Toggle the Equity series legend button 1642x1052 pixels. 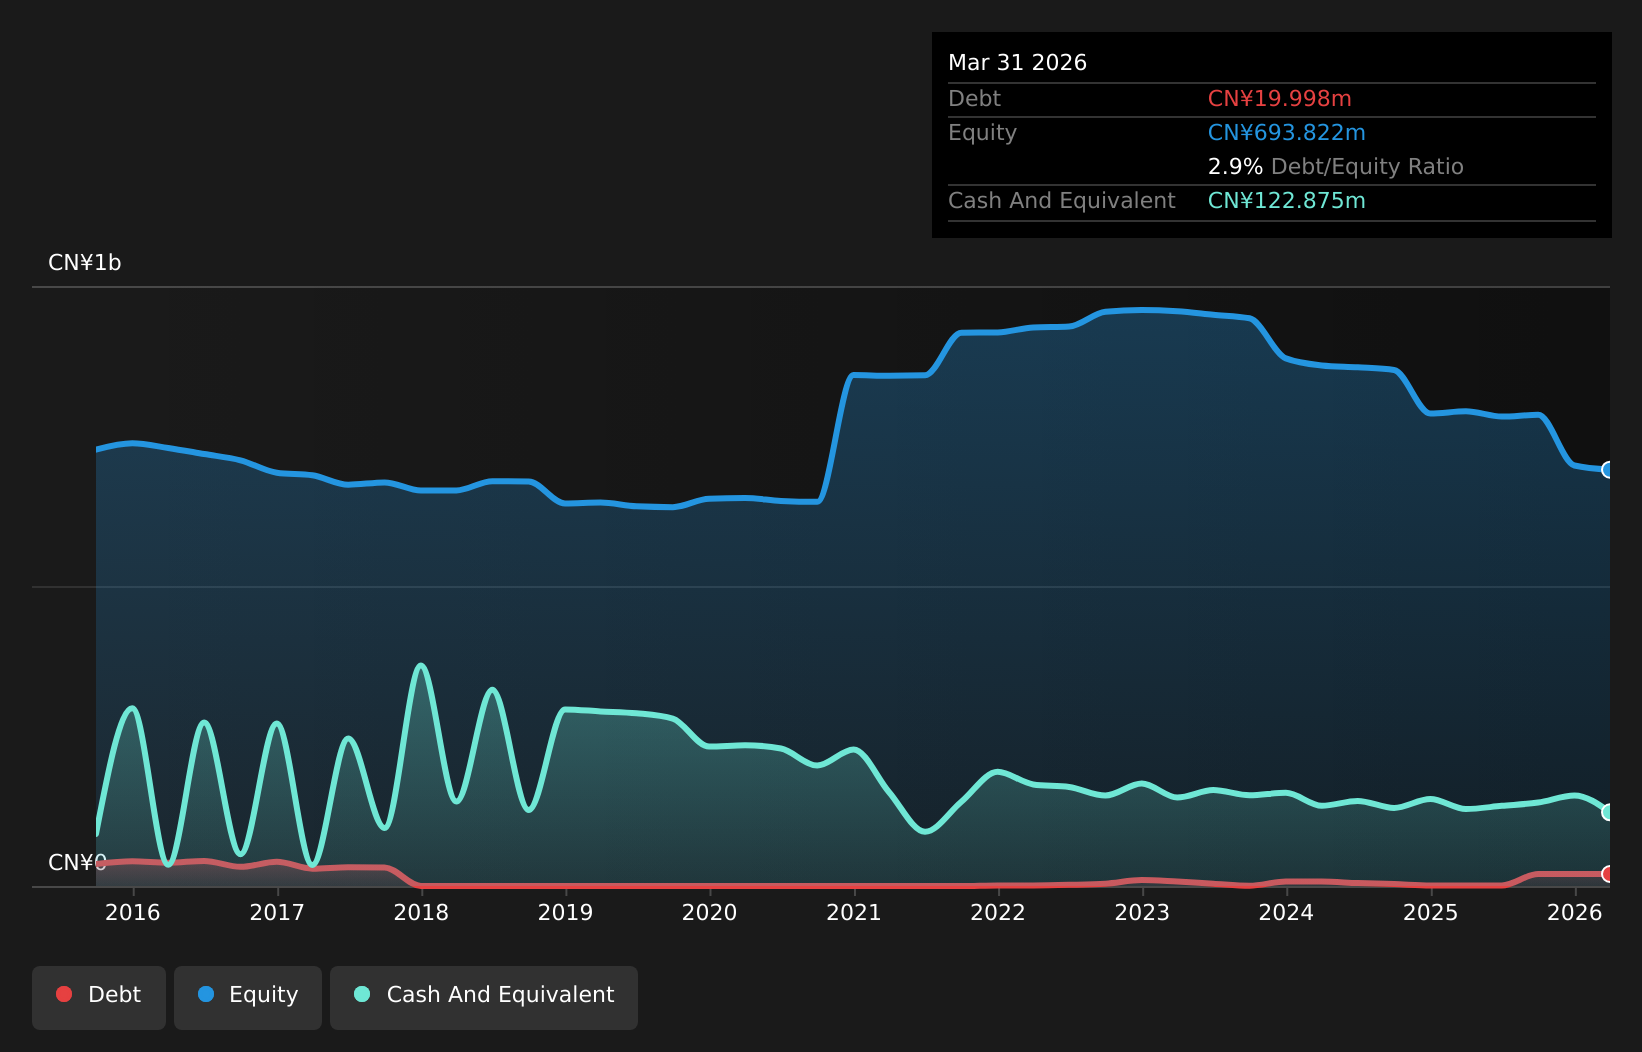(x=248, y=997)
